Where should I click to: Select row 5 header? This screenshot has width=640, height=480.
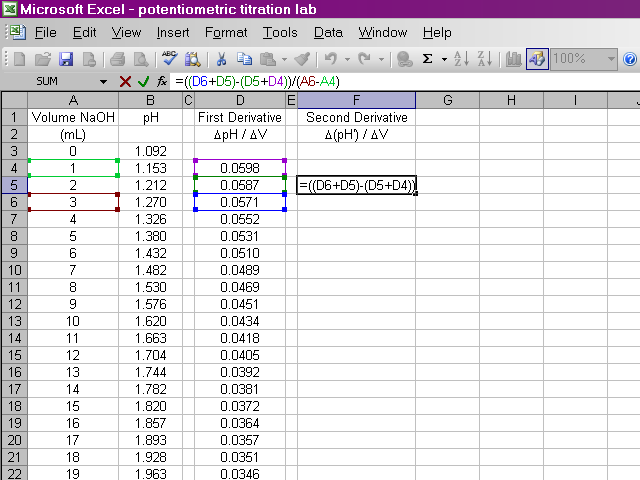pyautogui.click(x=14, y=185)
